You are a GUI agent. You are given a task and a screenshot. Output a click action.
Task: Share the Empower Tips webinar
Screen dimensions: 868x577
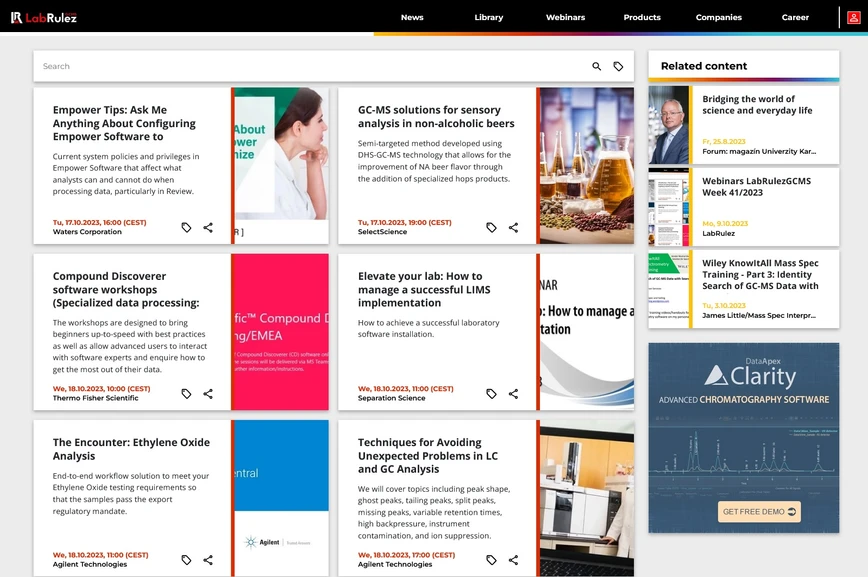208,228
